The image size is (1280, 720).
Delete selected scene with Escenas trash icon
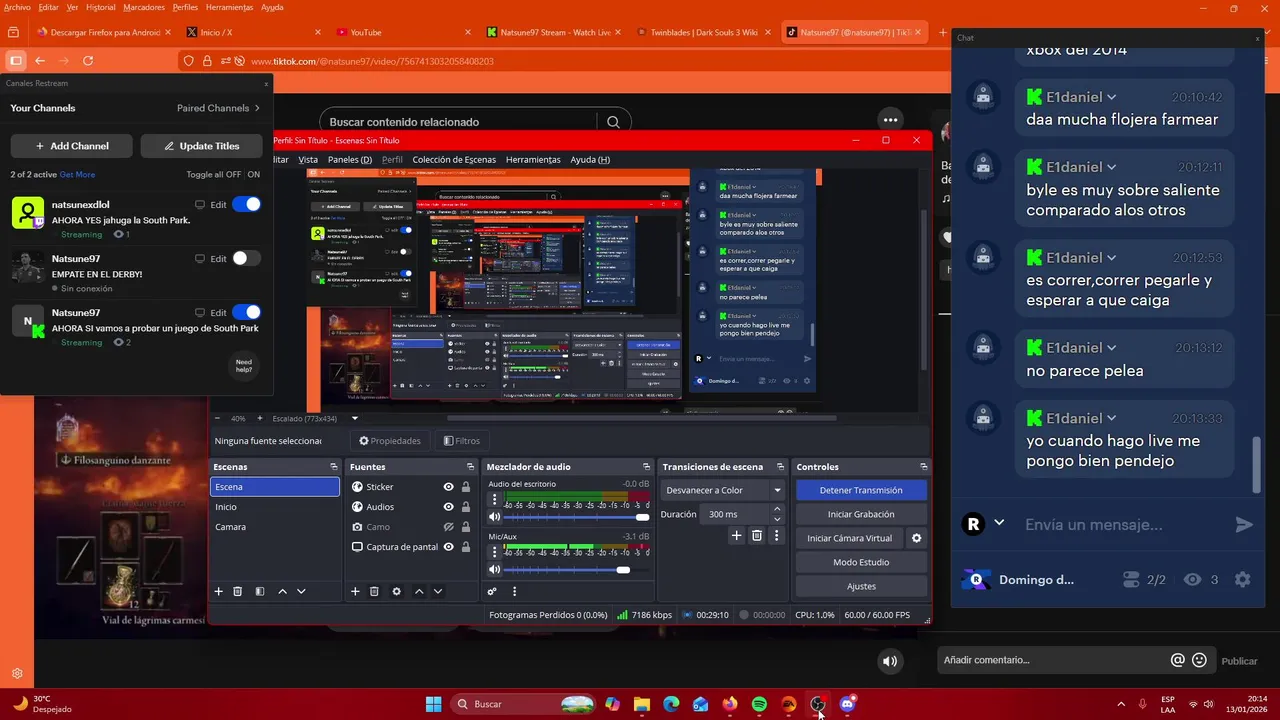pyautogui.click(x=237, y=591)
